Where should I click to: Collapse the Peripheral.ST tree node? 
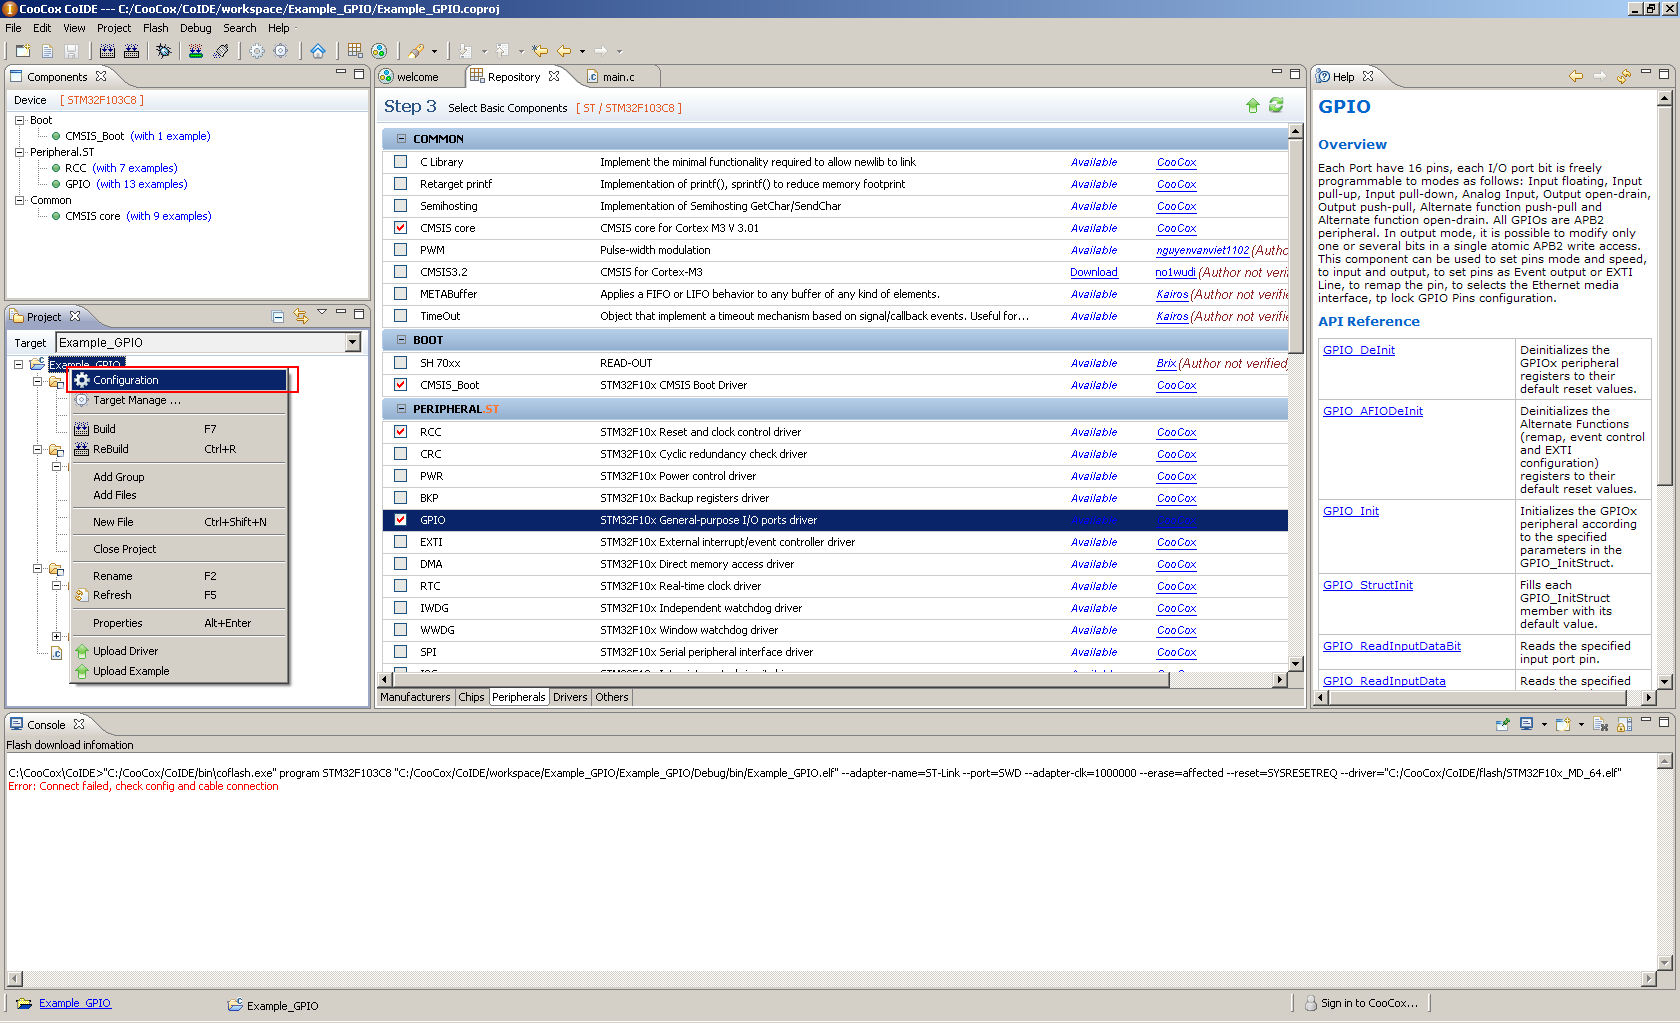point(19,152)
